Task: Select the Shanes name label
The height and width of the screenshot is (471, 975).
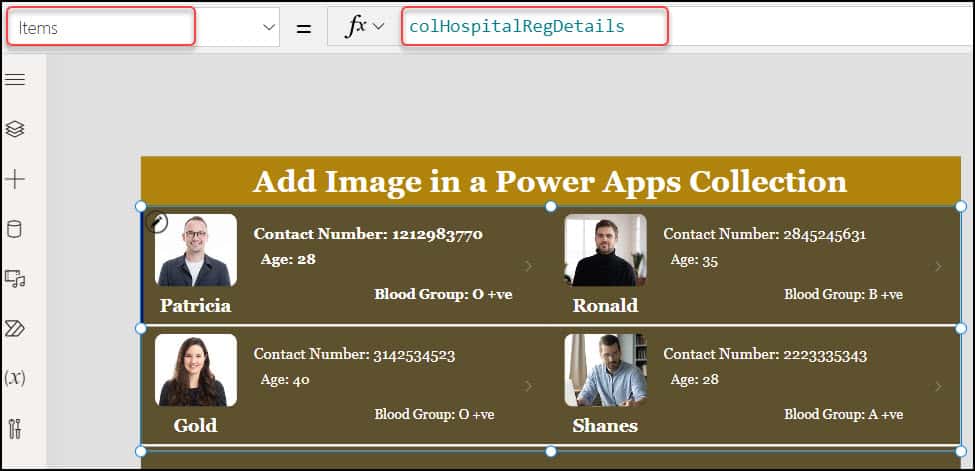Action: click(x=605, y=426)
